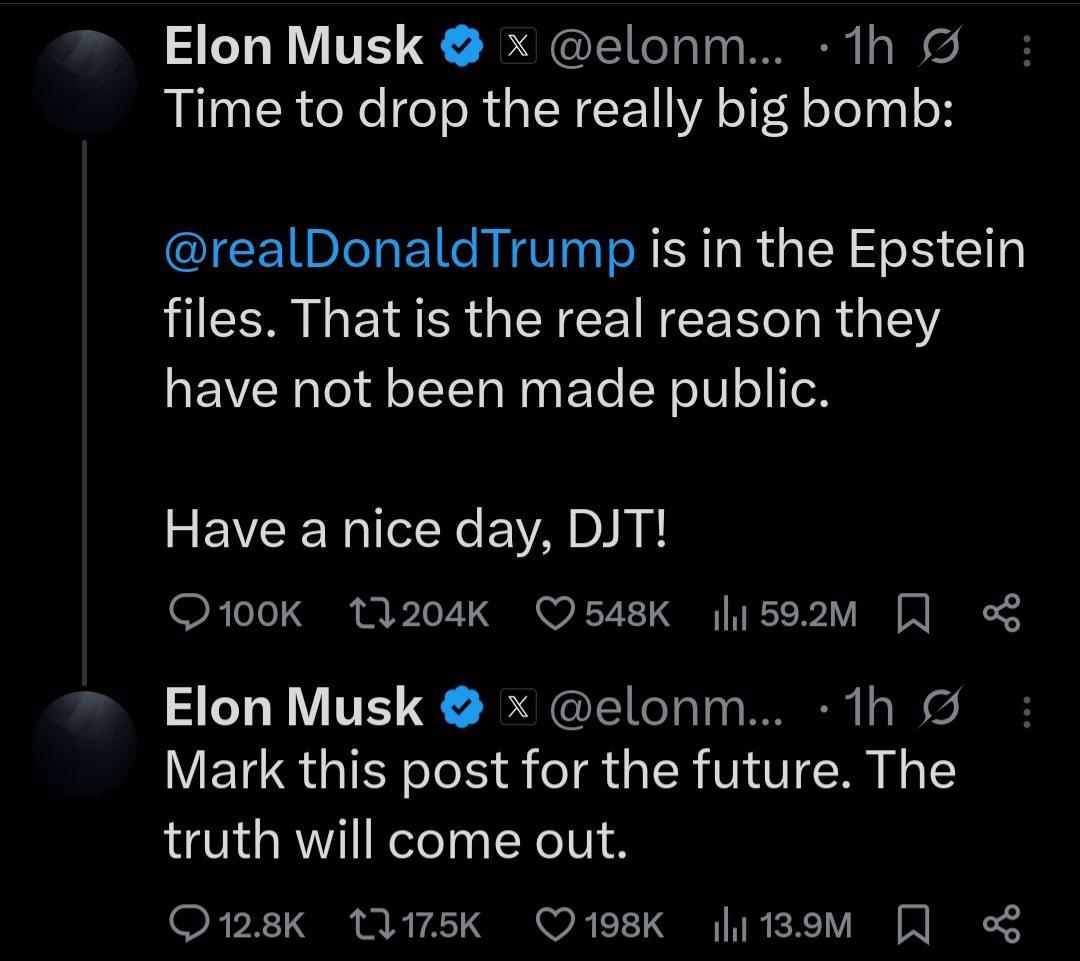Image resolution: width=1080 pixels, height=961 pixels.
Task: Open Elon Musk name on second post
Action: click(293, 708)
